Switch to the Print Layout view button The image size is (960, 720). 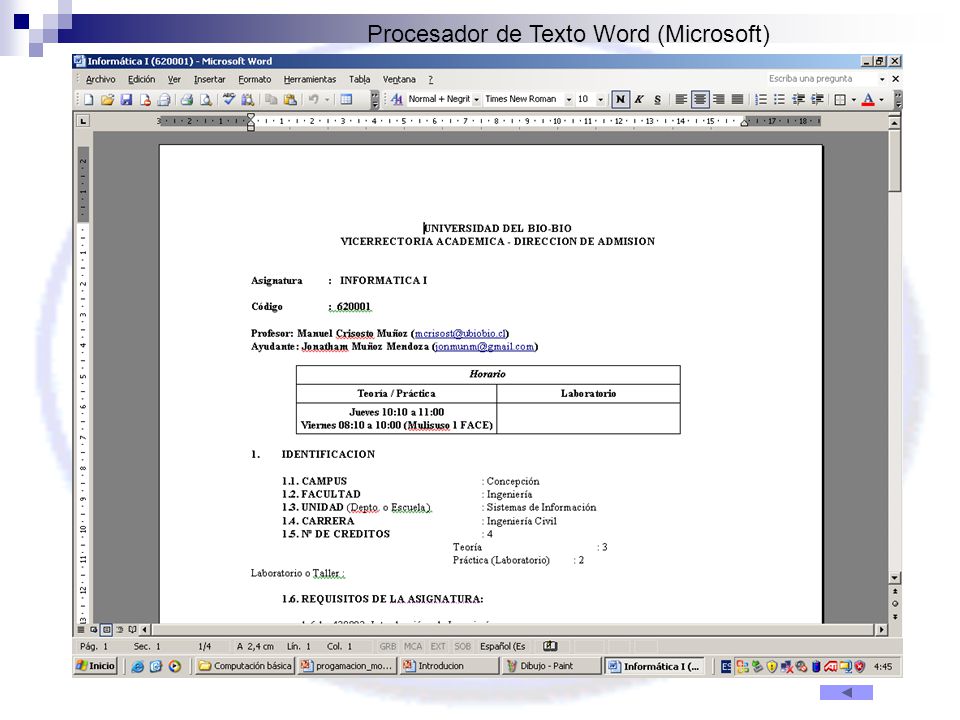(x=107, y=629)
